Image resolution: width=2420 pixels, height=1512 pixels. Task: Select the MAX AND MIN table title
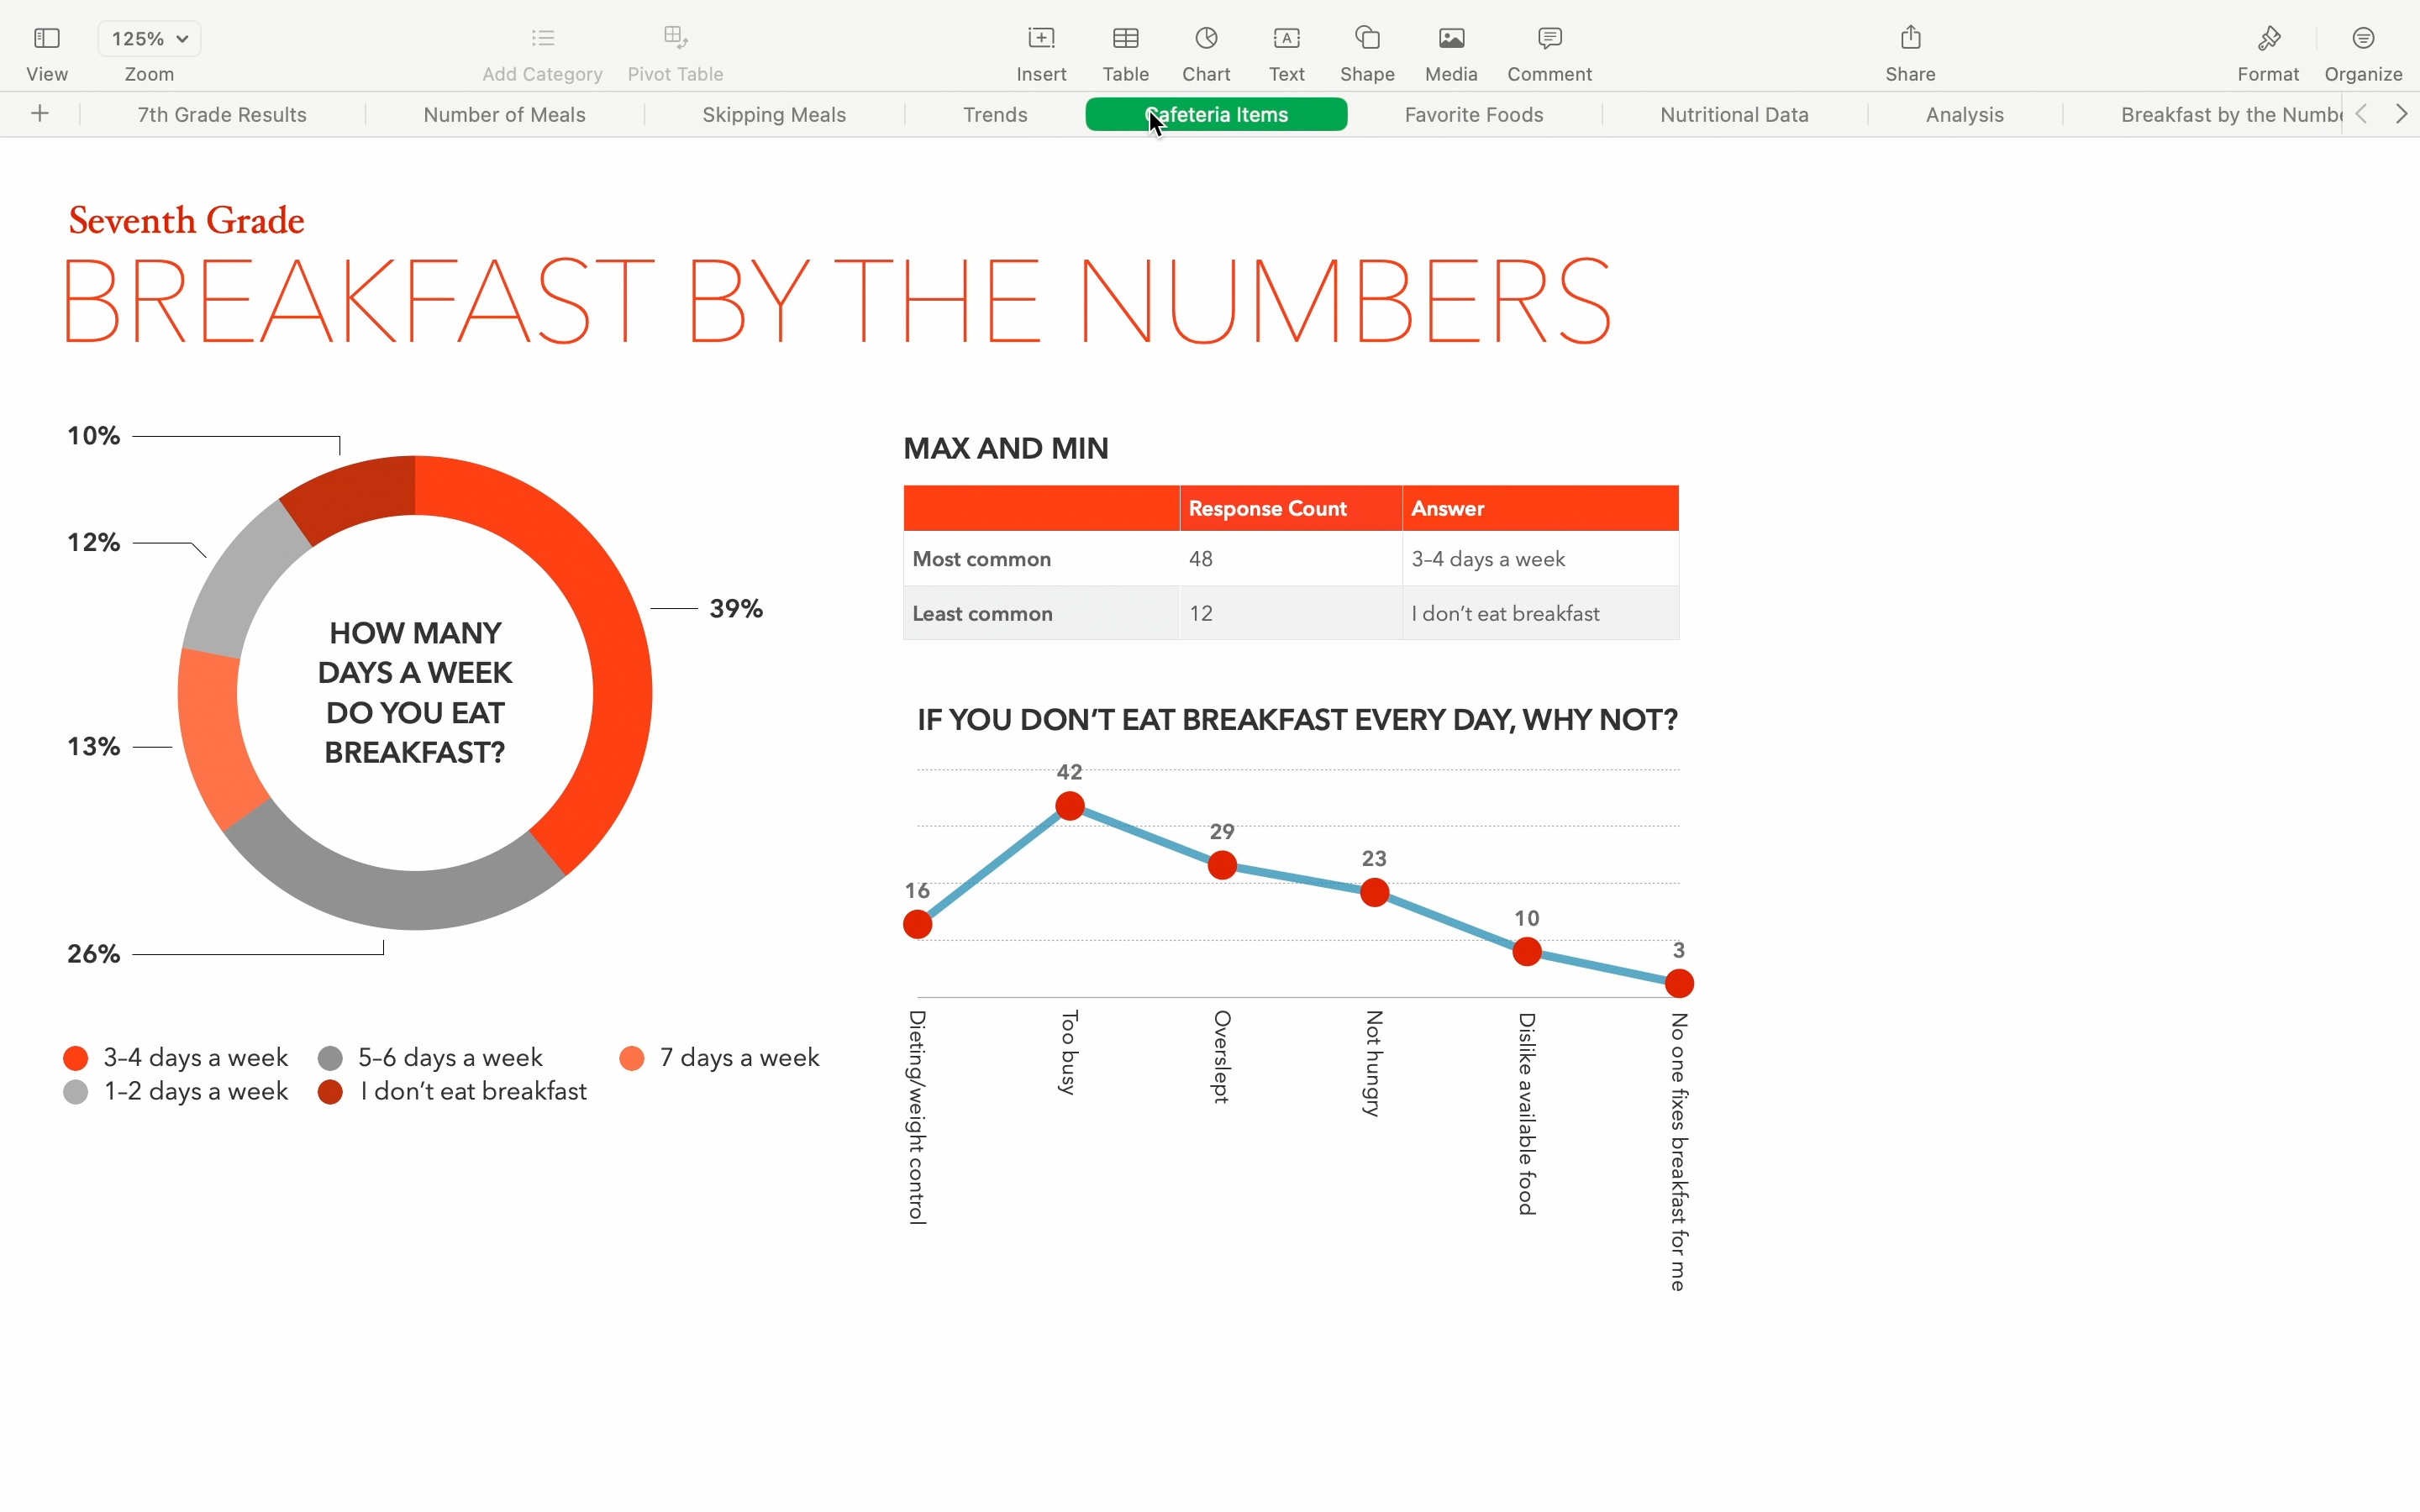point(1006,449)
